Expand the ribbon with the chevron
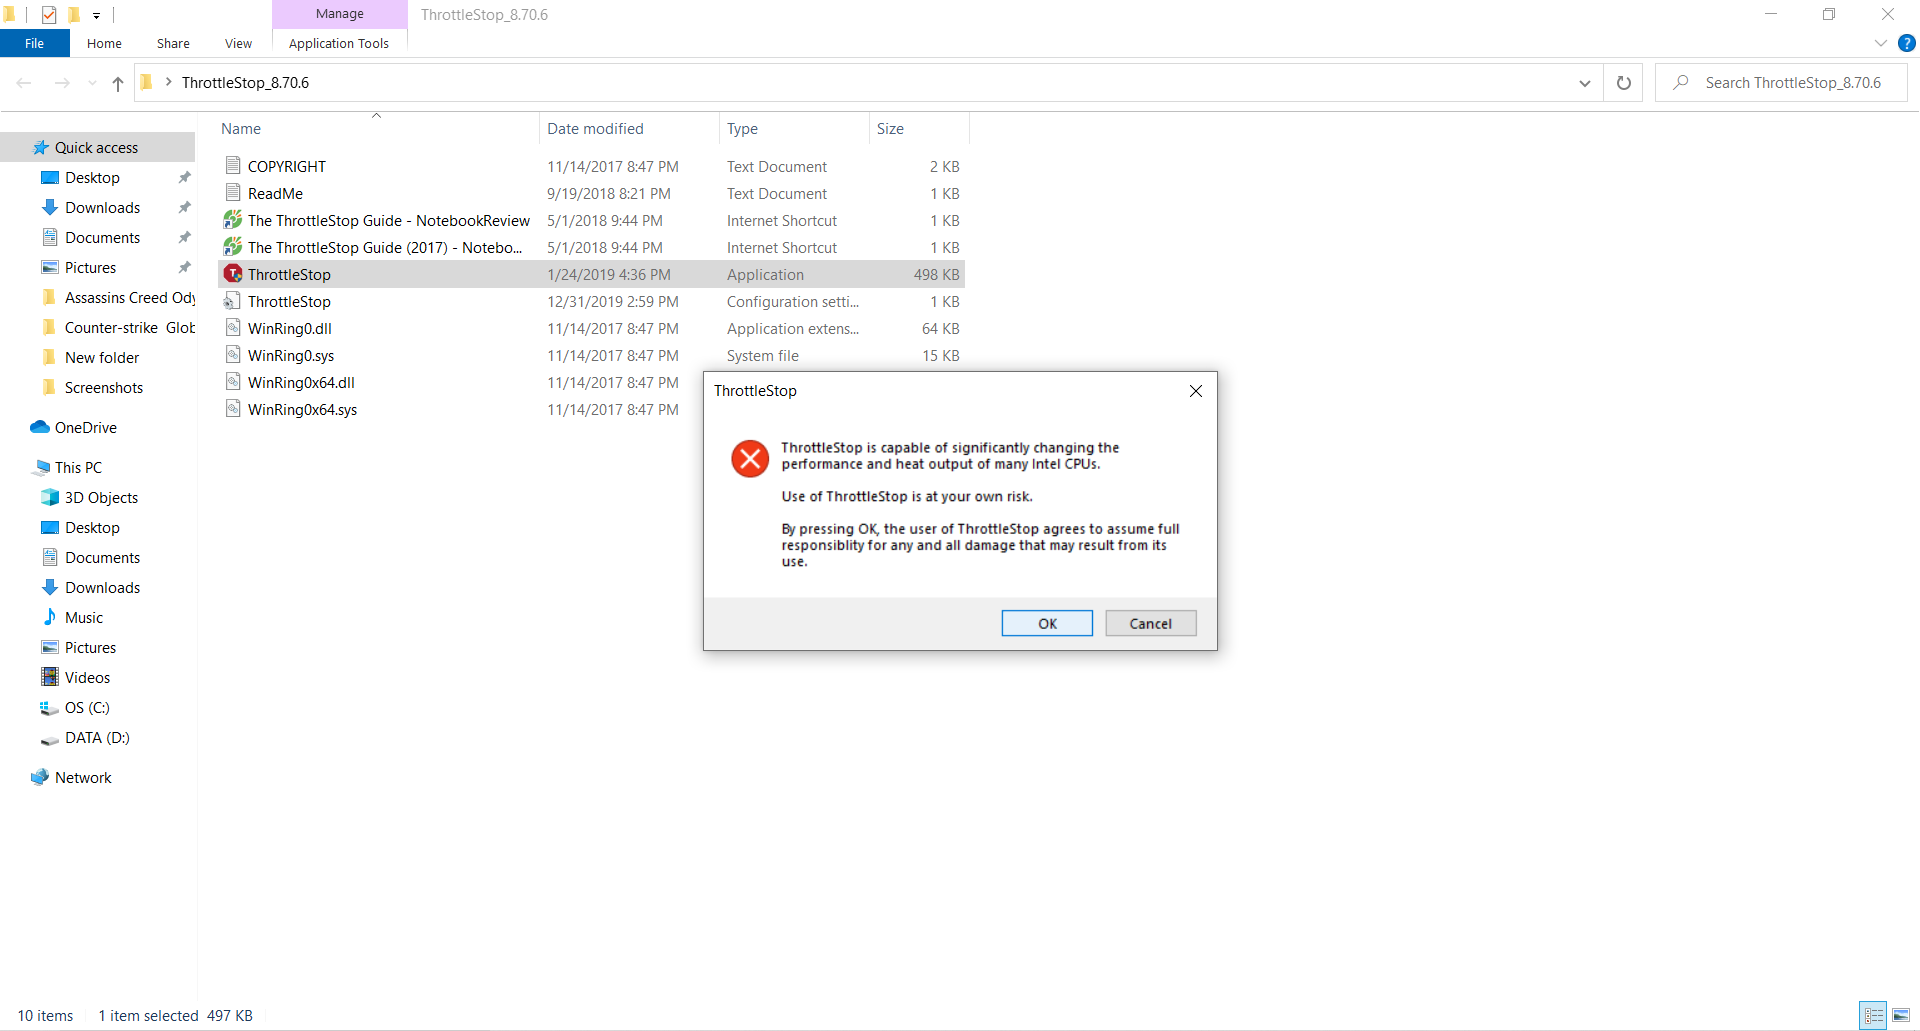The width and height of the screenshot is (1920, 1031). (1880, 43)
